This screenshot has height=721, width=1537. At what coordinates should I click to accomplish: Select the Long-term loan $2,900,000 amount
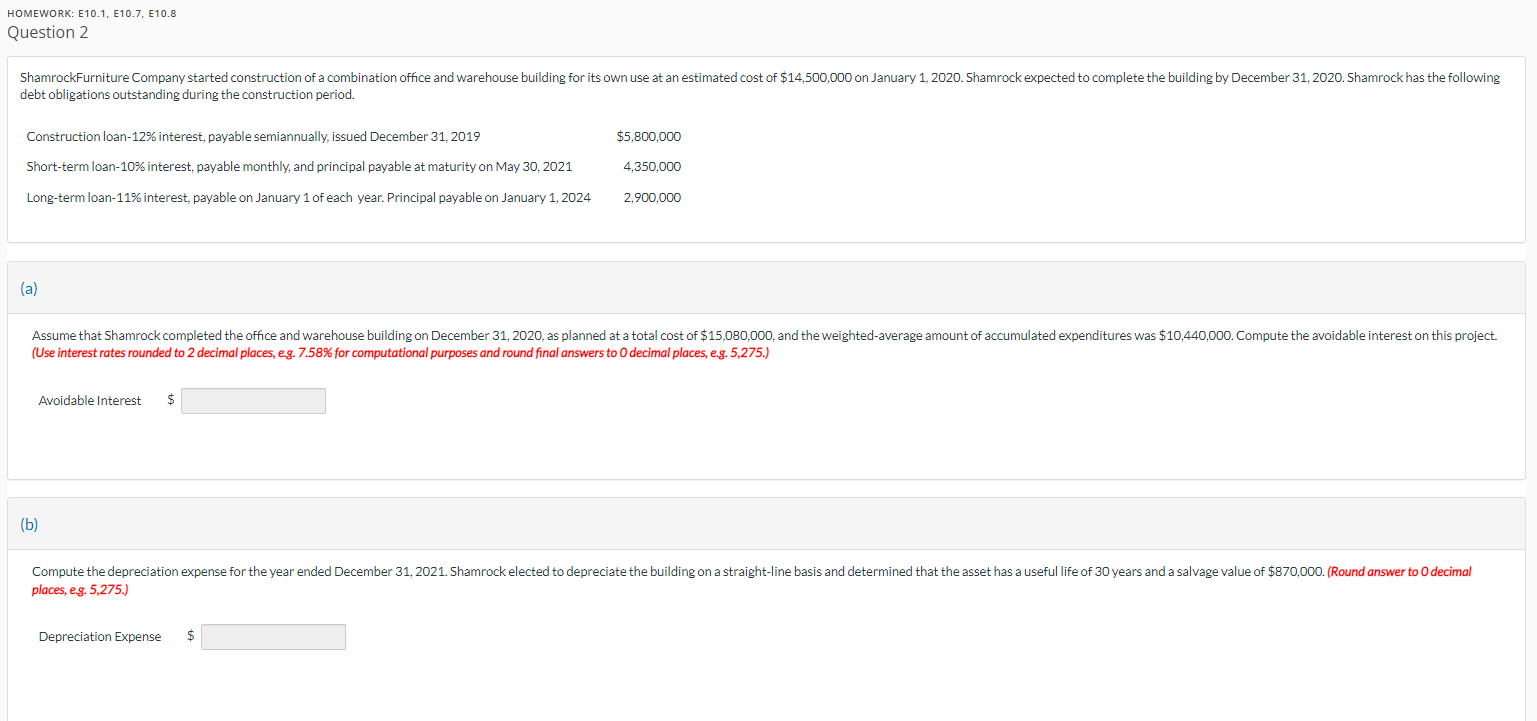coord(652,197)
